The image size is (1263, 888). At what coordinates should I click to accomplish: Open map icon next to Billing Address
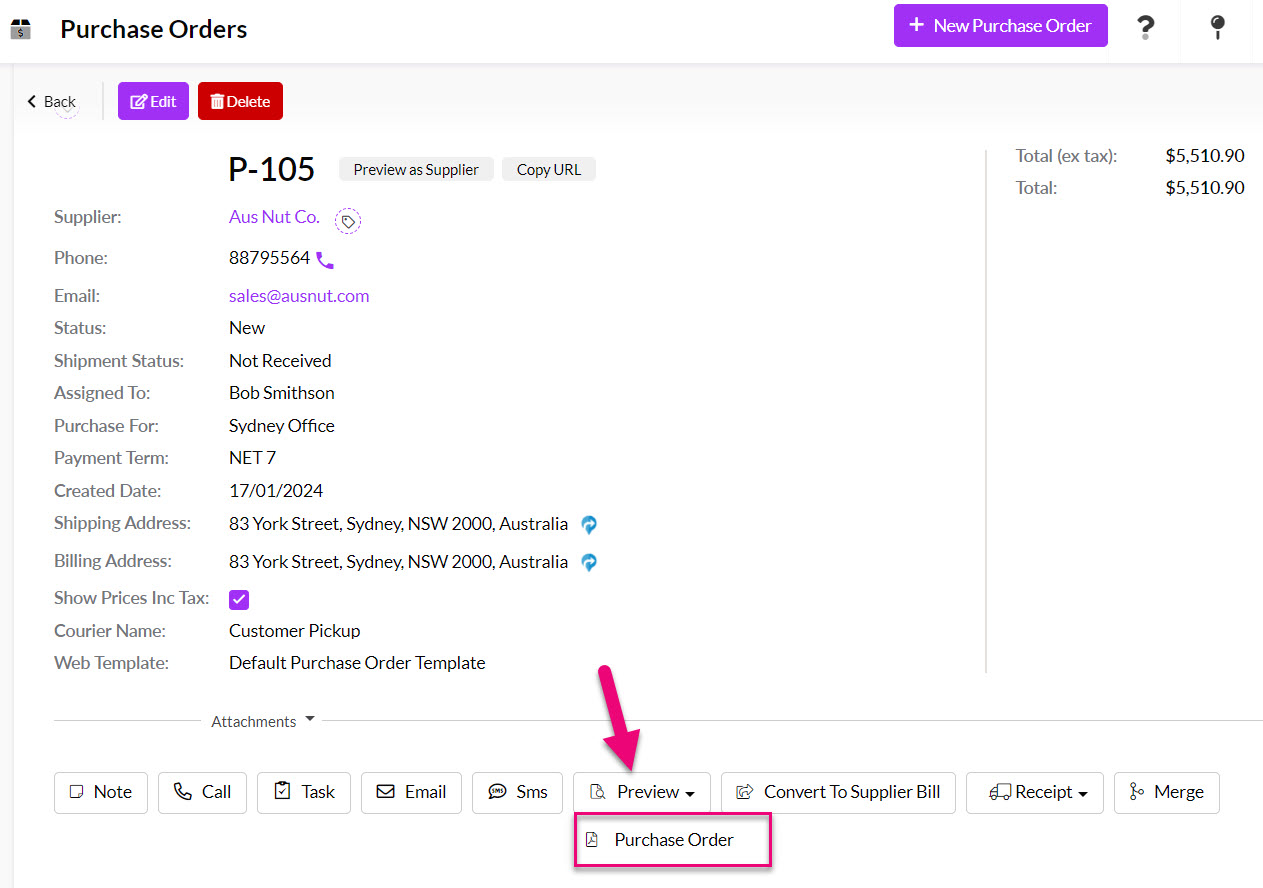590,562
